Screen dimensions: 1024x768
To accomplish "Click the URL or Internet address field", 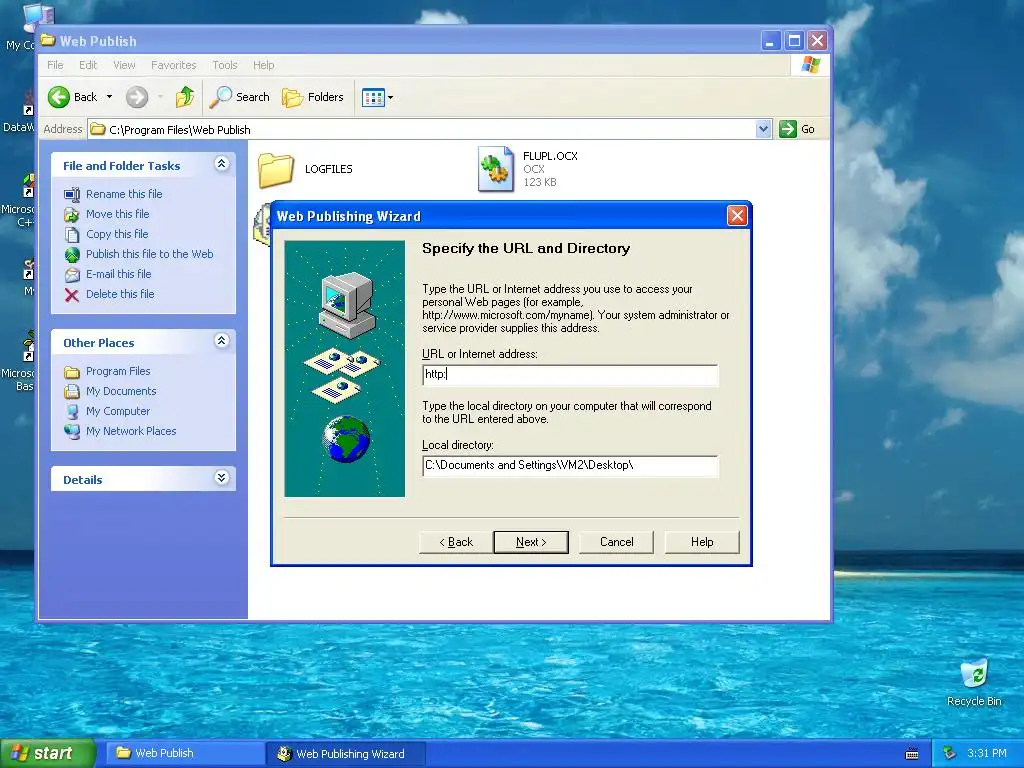I will pos(570,374).
